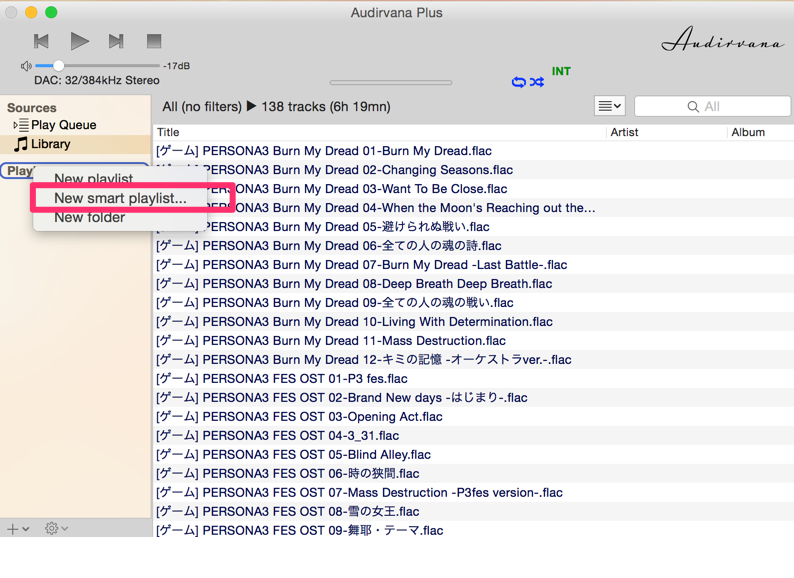Stop playback with the square button
Viewport: 794px width, 578px height.
click(154, 41)
